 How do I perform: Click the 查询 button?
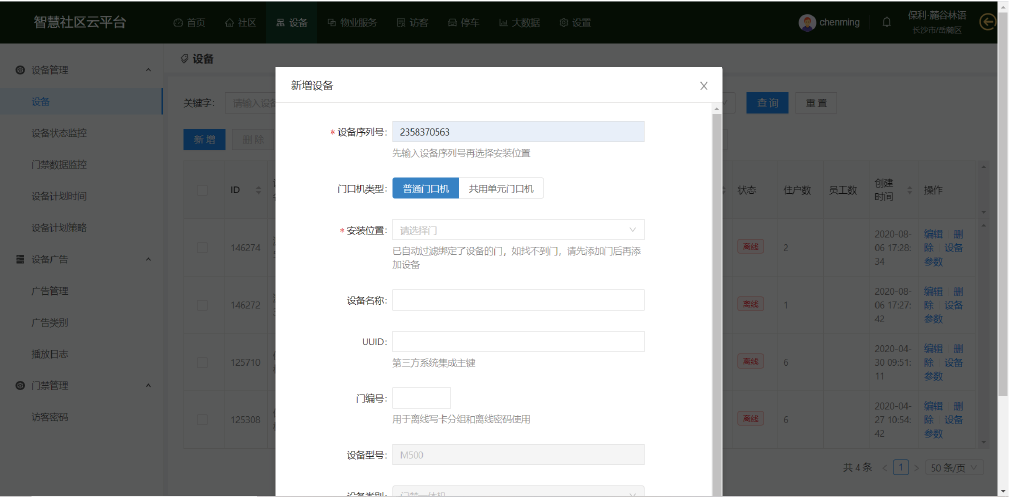click(767, 103)
